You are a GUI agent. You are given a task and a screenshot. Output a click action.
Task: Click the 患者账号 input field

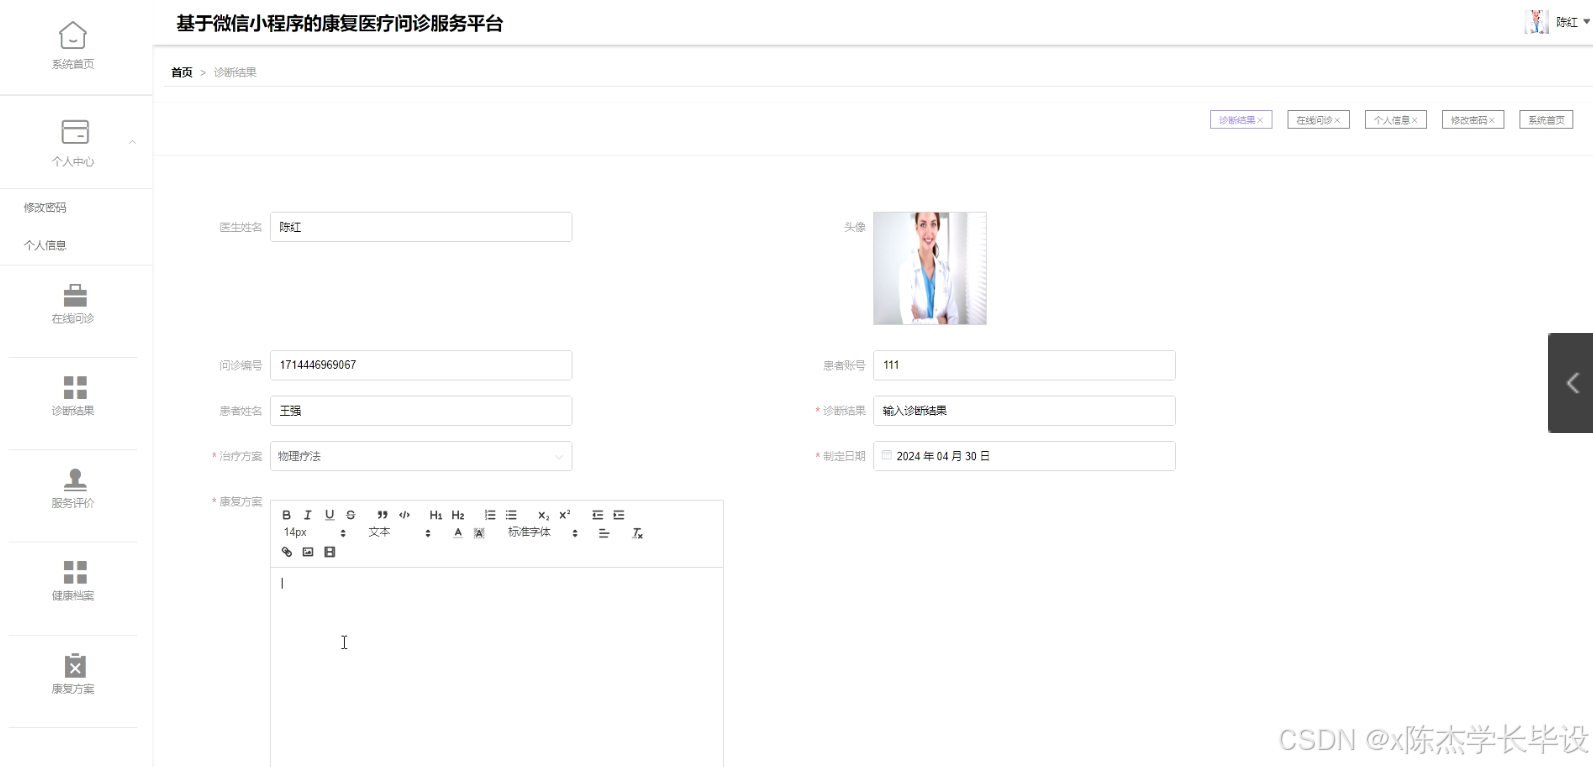(1024, 365)
